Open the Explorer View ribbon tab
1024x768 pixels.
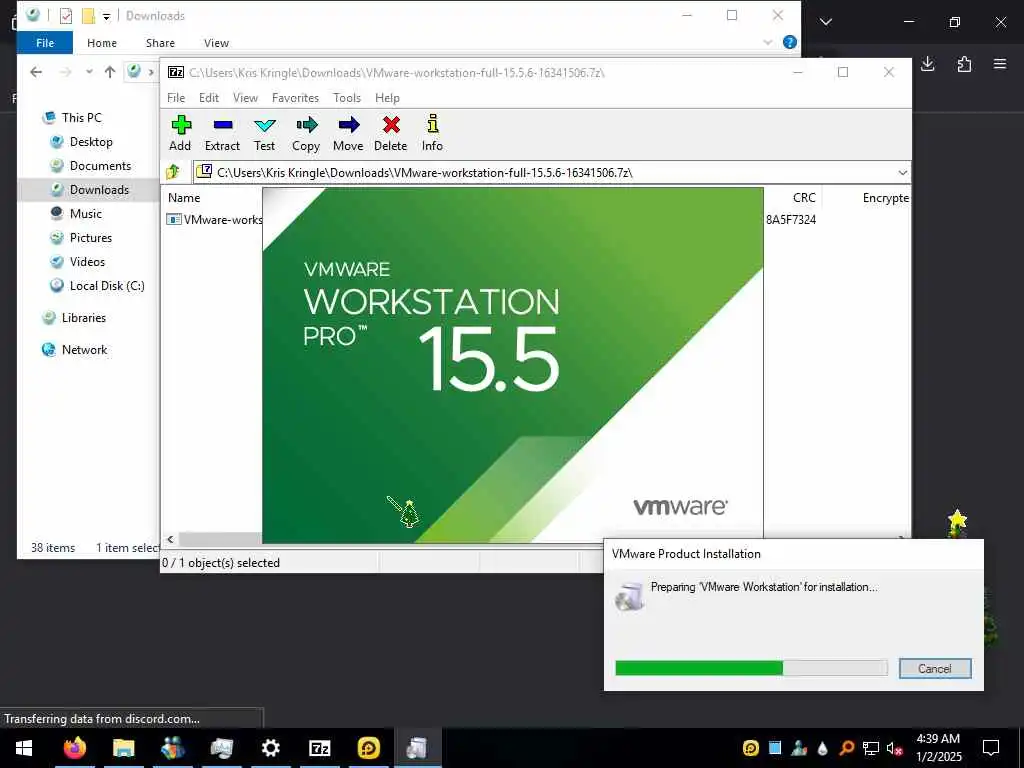point(216,43)
